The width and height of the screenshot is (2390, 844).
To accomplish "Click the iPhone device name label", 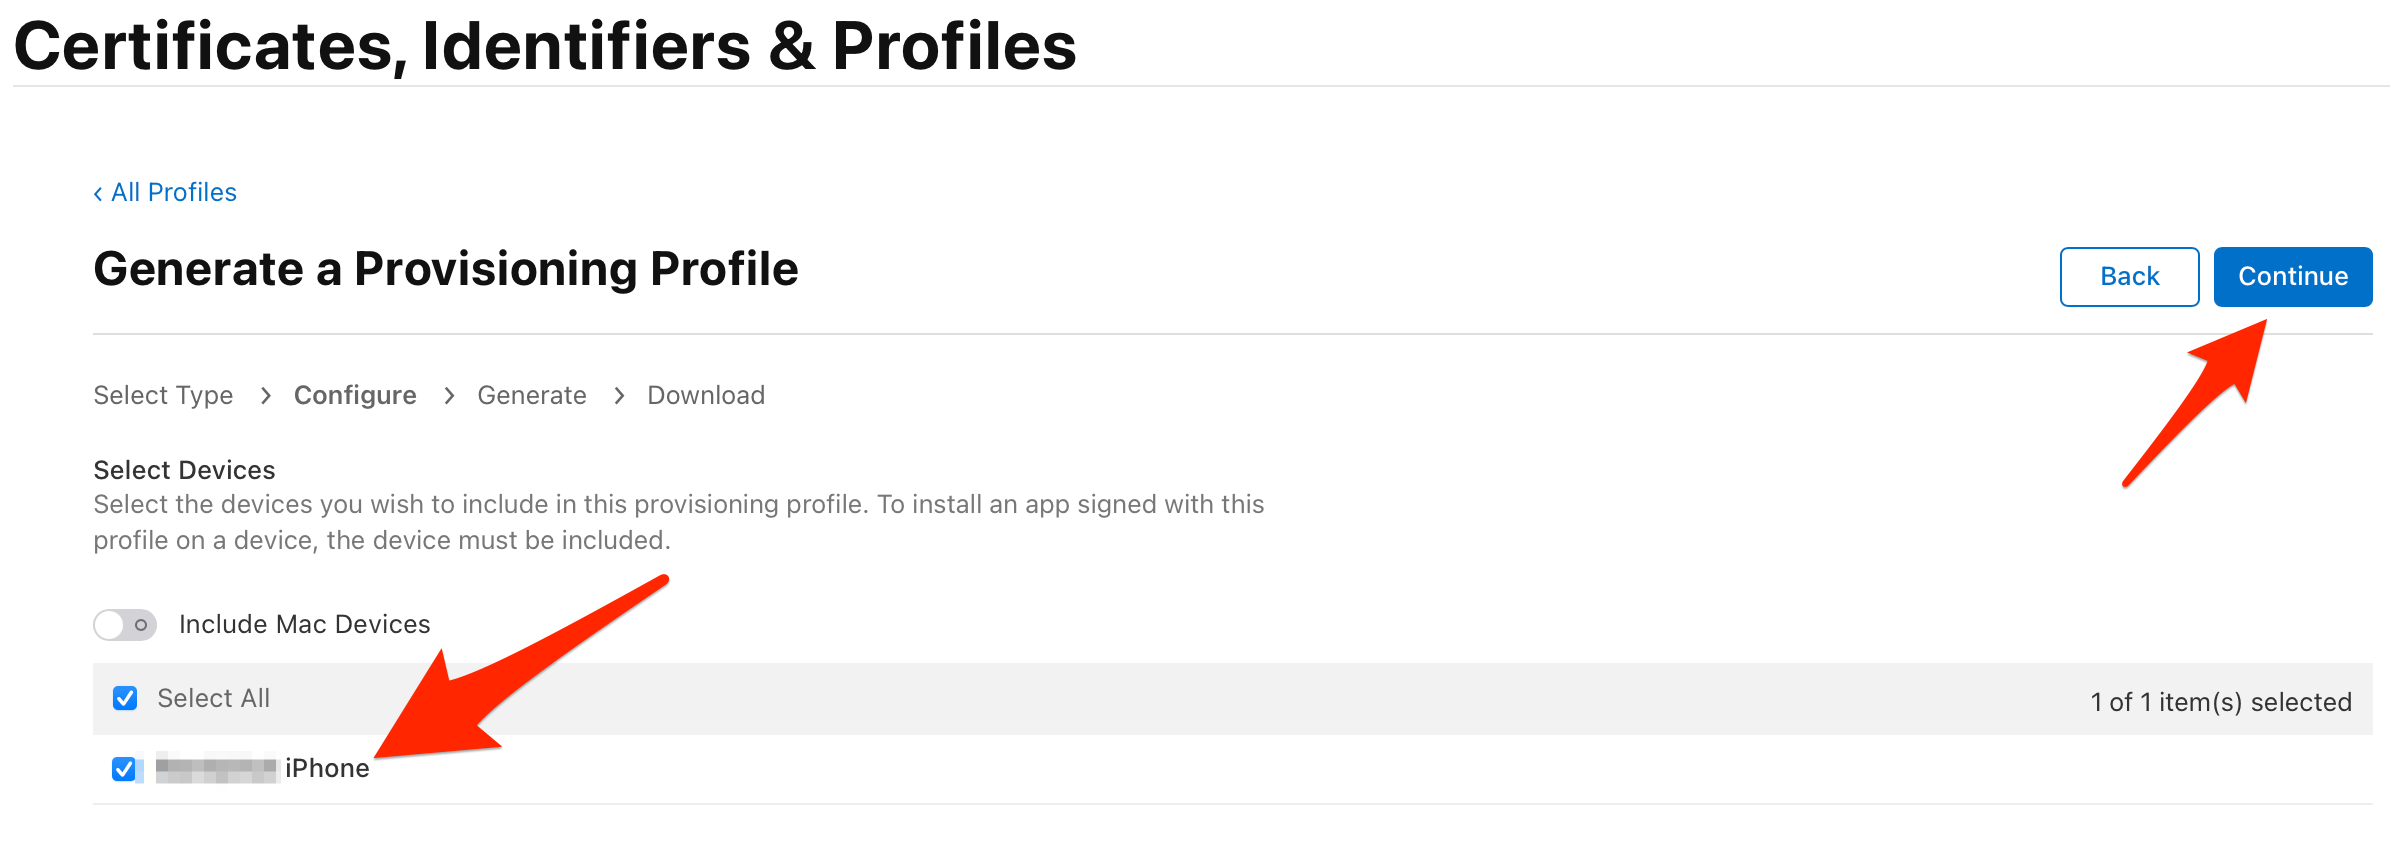I will tap(327, 768).
